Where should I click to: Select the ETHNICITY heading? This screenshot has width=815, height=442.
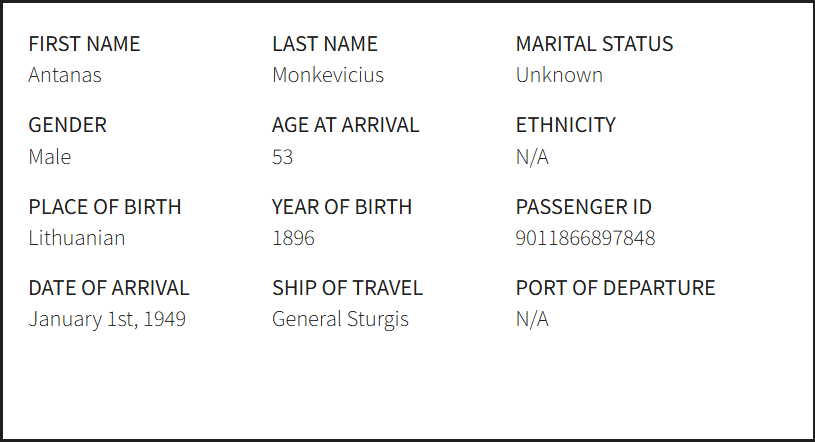click(566, 125)
